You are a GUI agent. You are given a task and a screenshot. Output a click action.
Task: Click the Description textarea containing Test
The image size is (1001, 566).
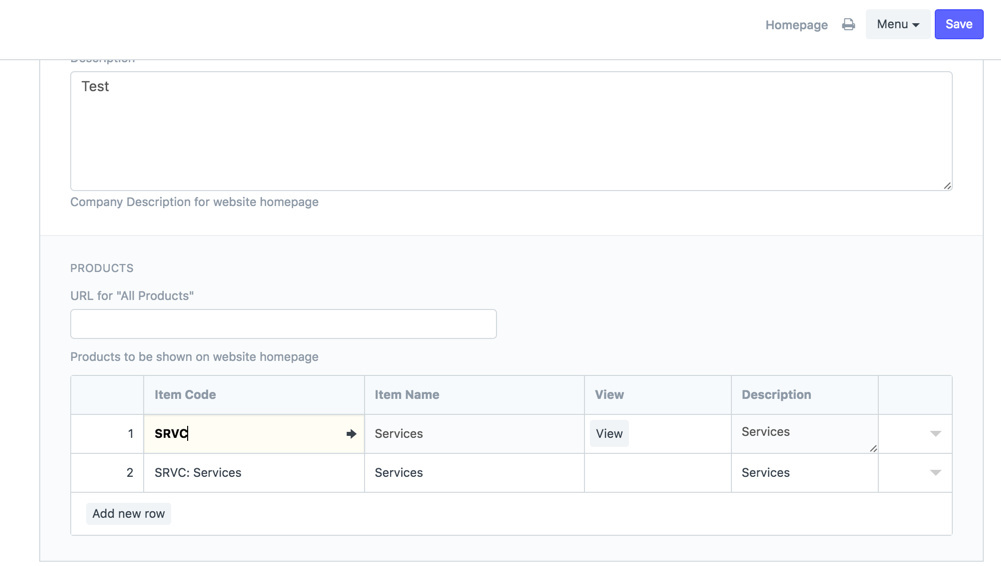coord(511,131)
